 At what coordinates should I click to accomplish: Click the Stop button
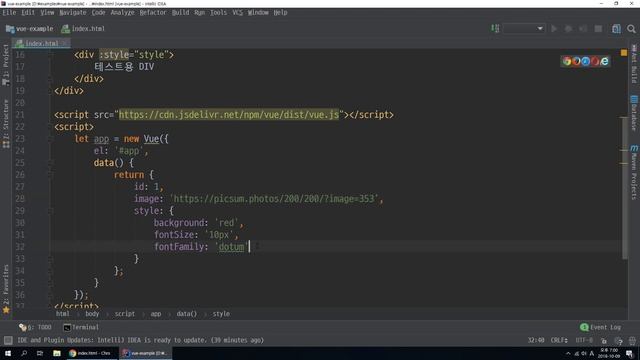pyautogui.click(x=598, y=29)
